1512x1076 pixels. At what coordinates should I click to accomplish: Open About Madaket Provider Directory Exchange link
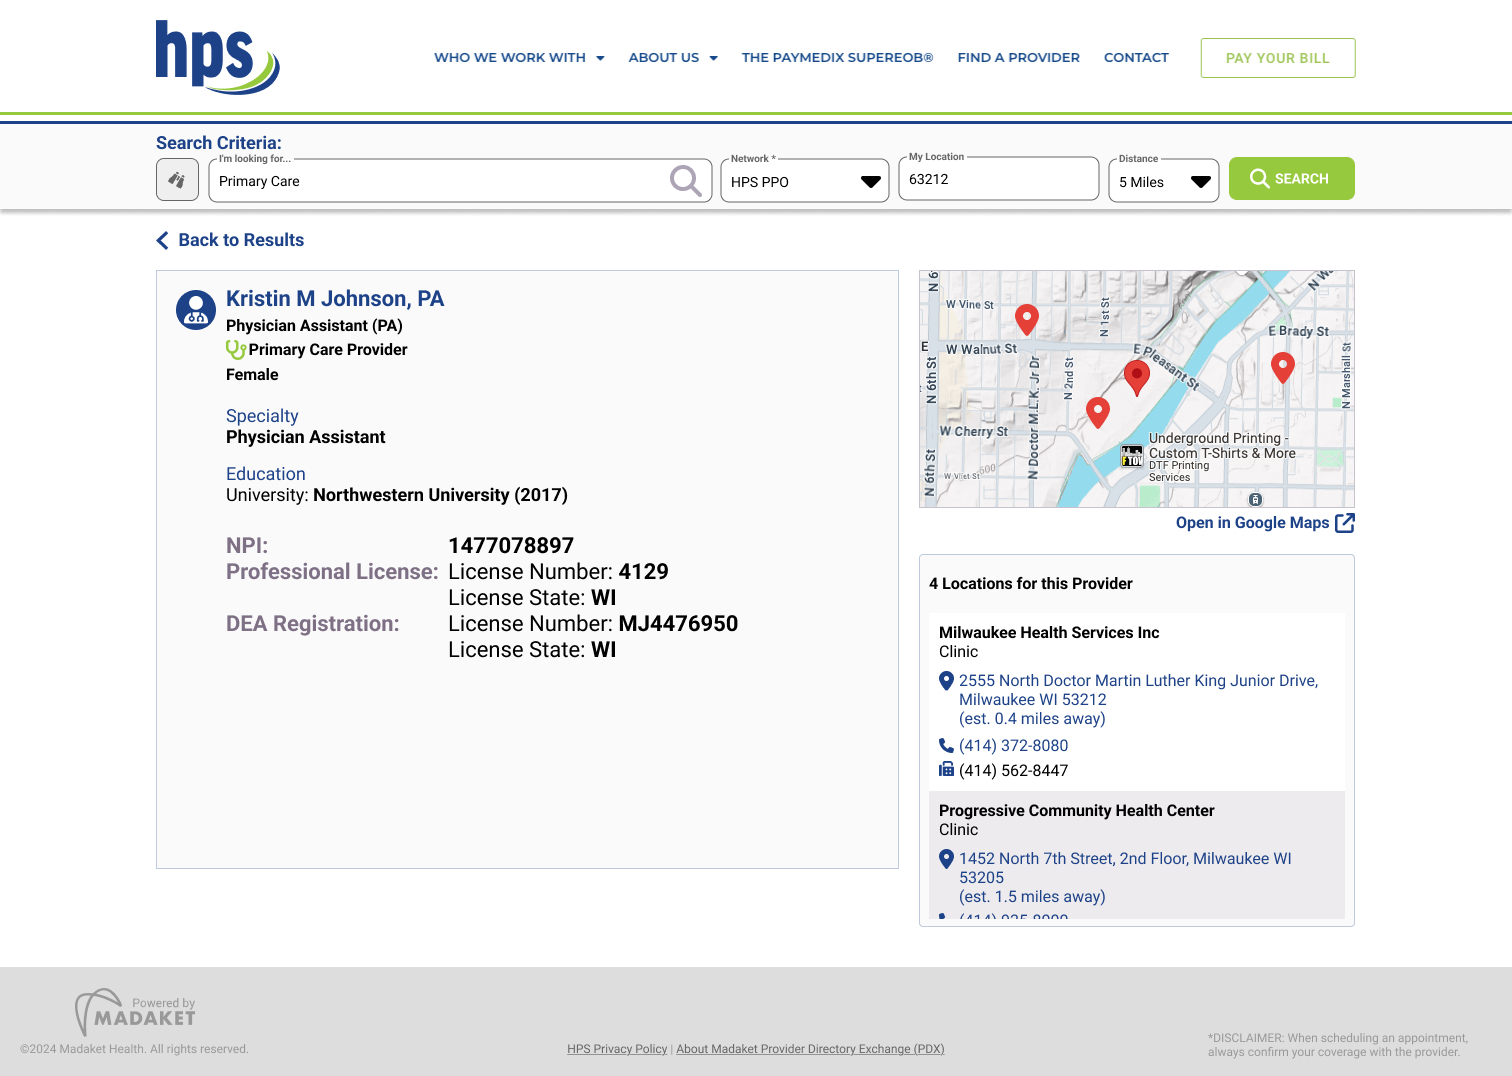(x=810, y=1049)
